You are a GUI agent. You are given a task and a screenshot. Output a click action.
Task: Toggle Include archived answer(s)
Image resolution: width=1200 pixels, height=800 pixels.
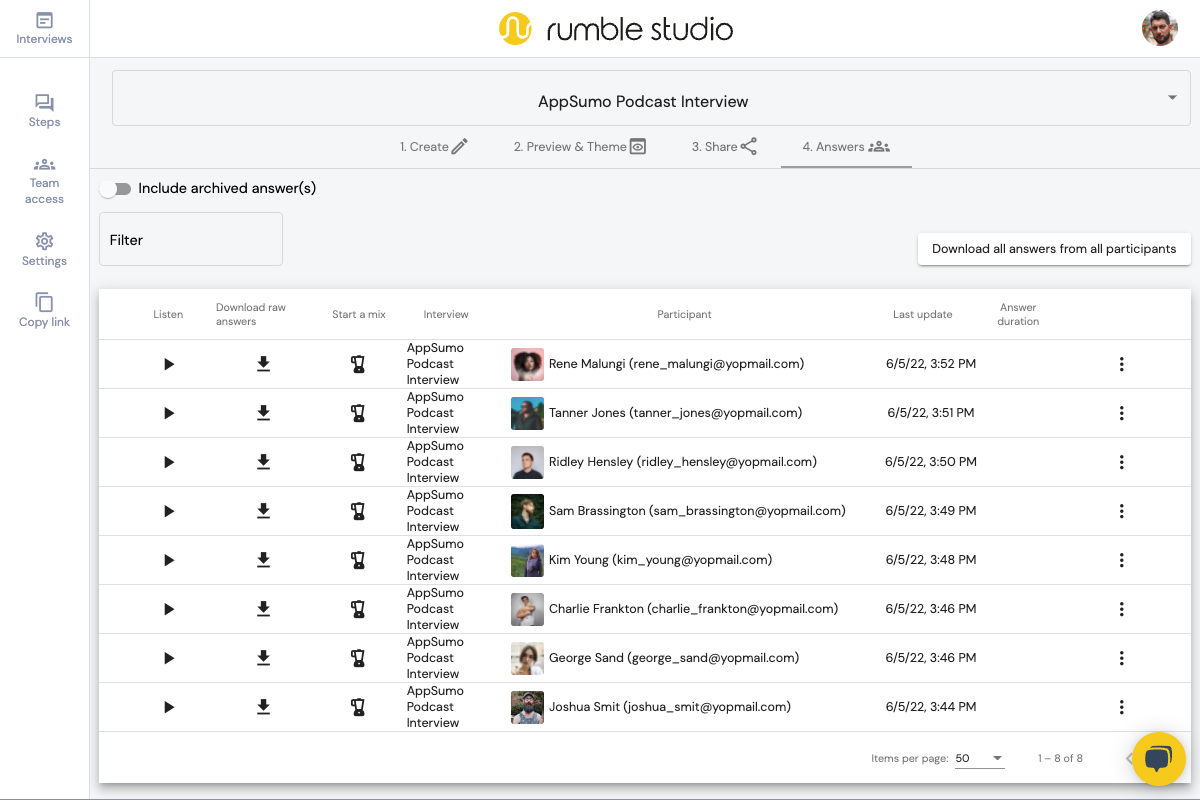(x=116, y=188)
